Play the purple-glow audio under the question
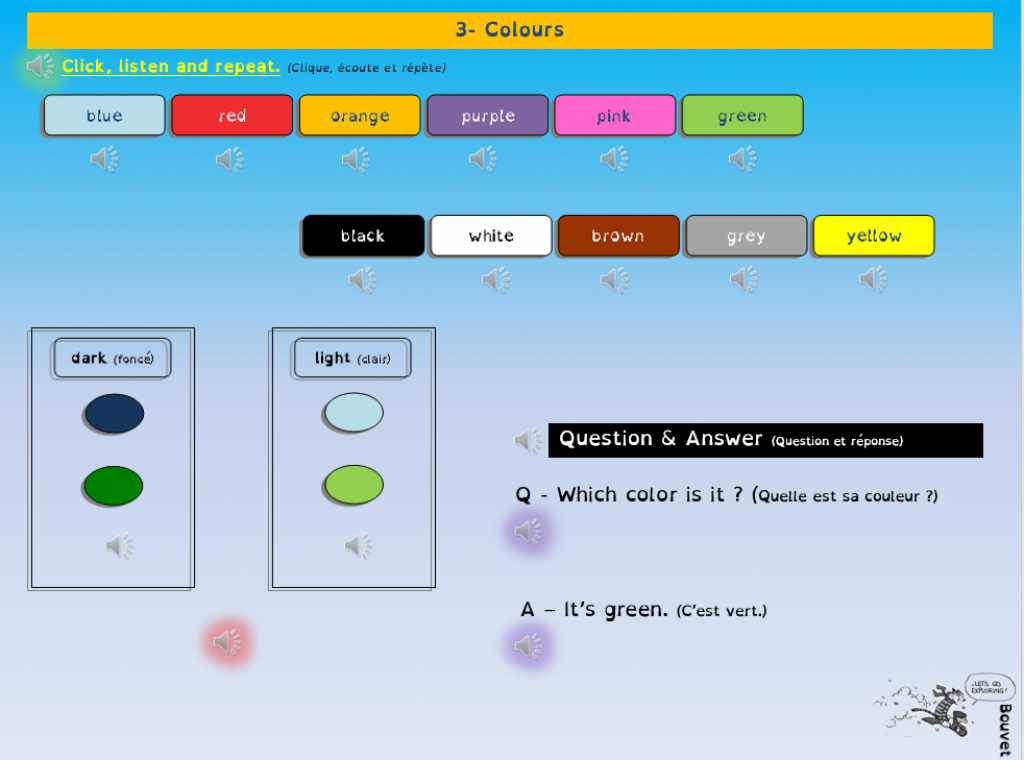This screenshot has width=1024, height=760. pos(528,532)
